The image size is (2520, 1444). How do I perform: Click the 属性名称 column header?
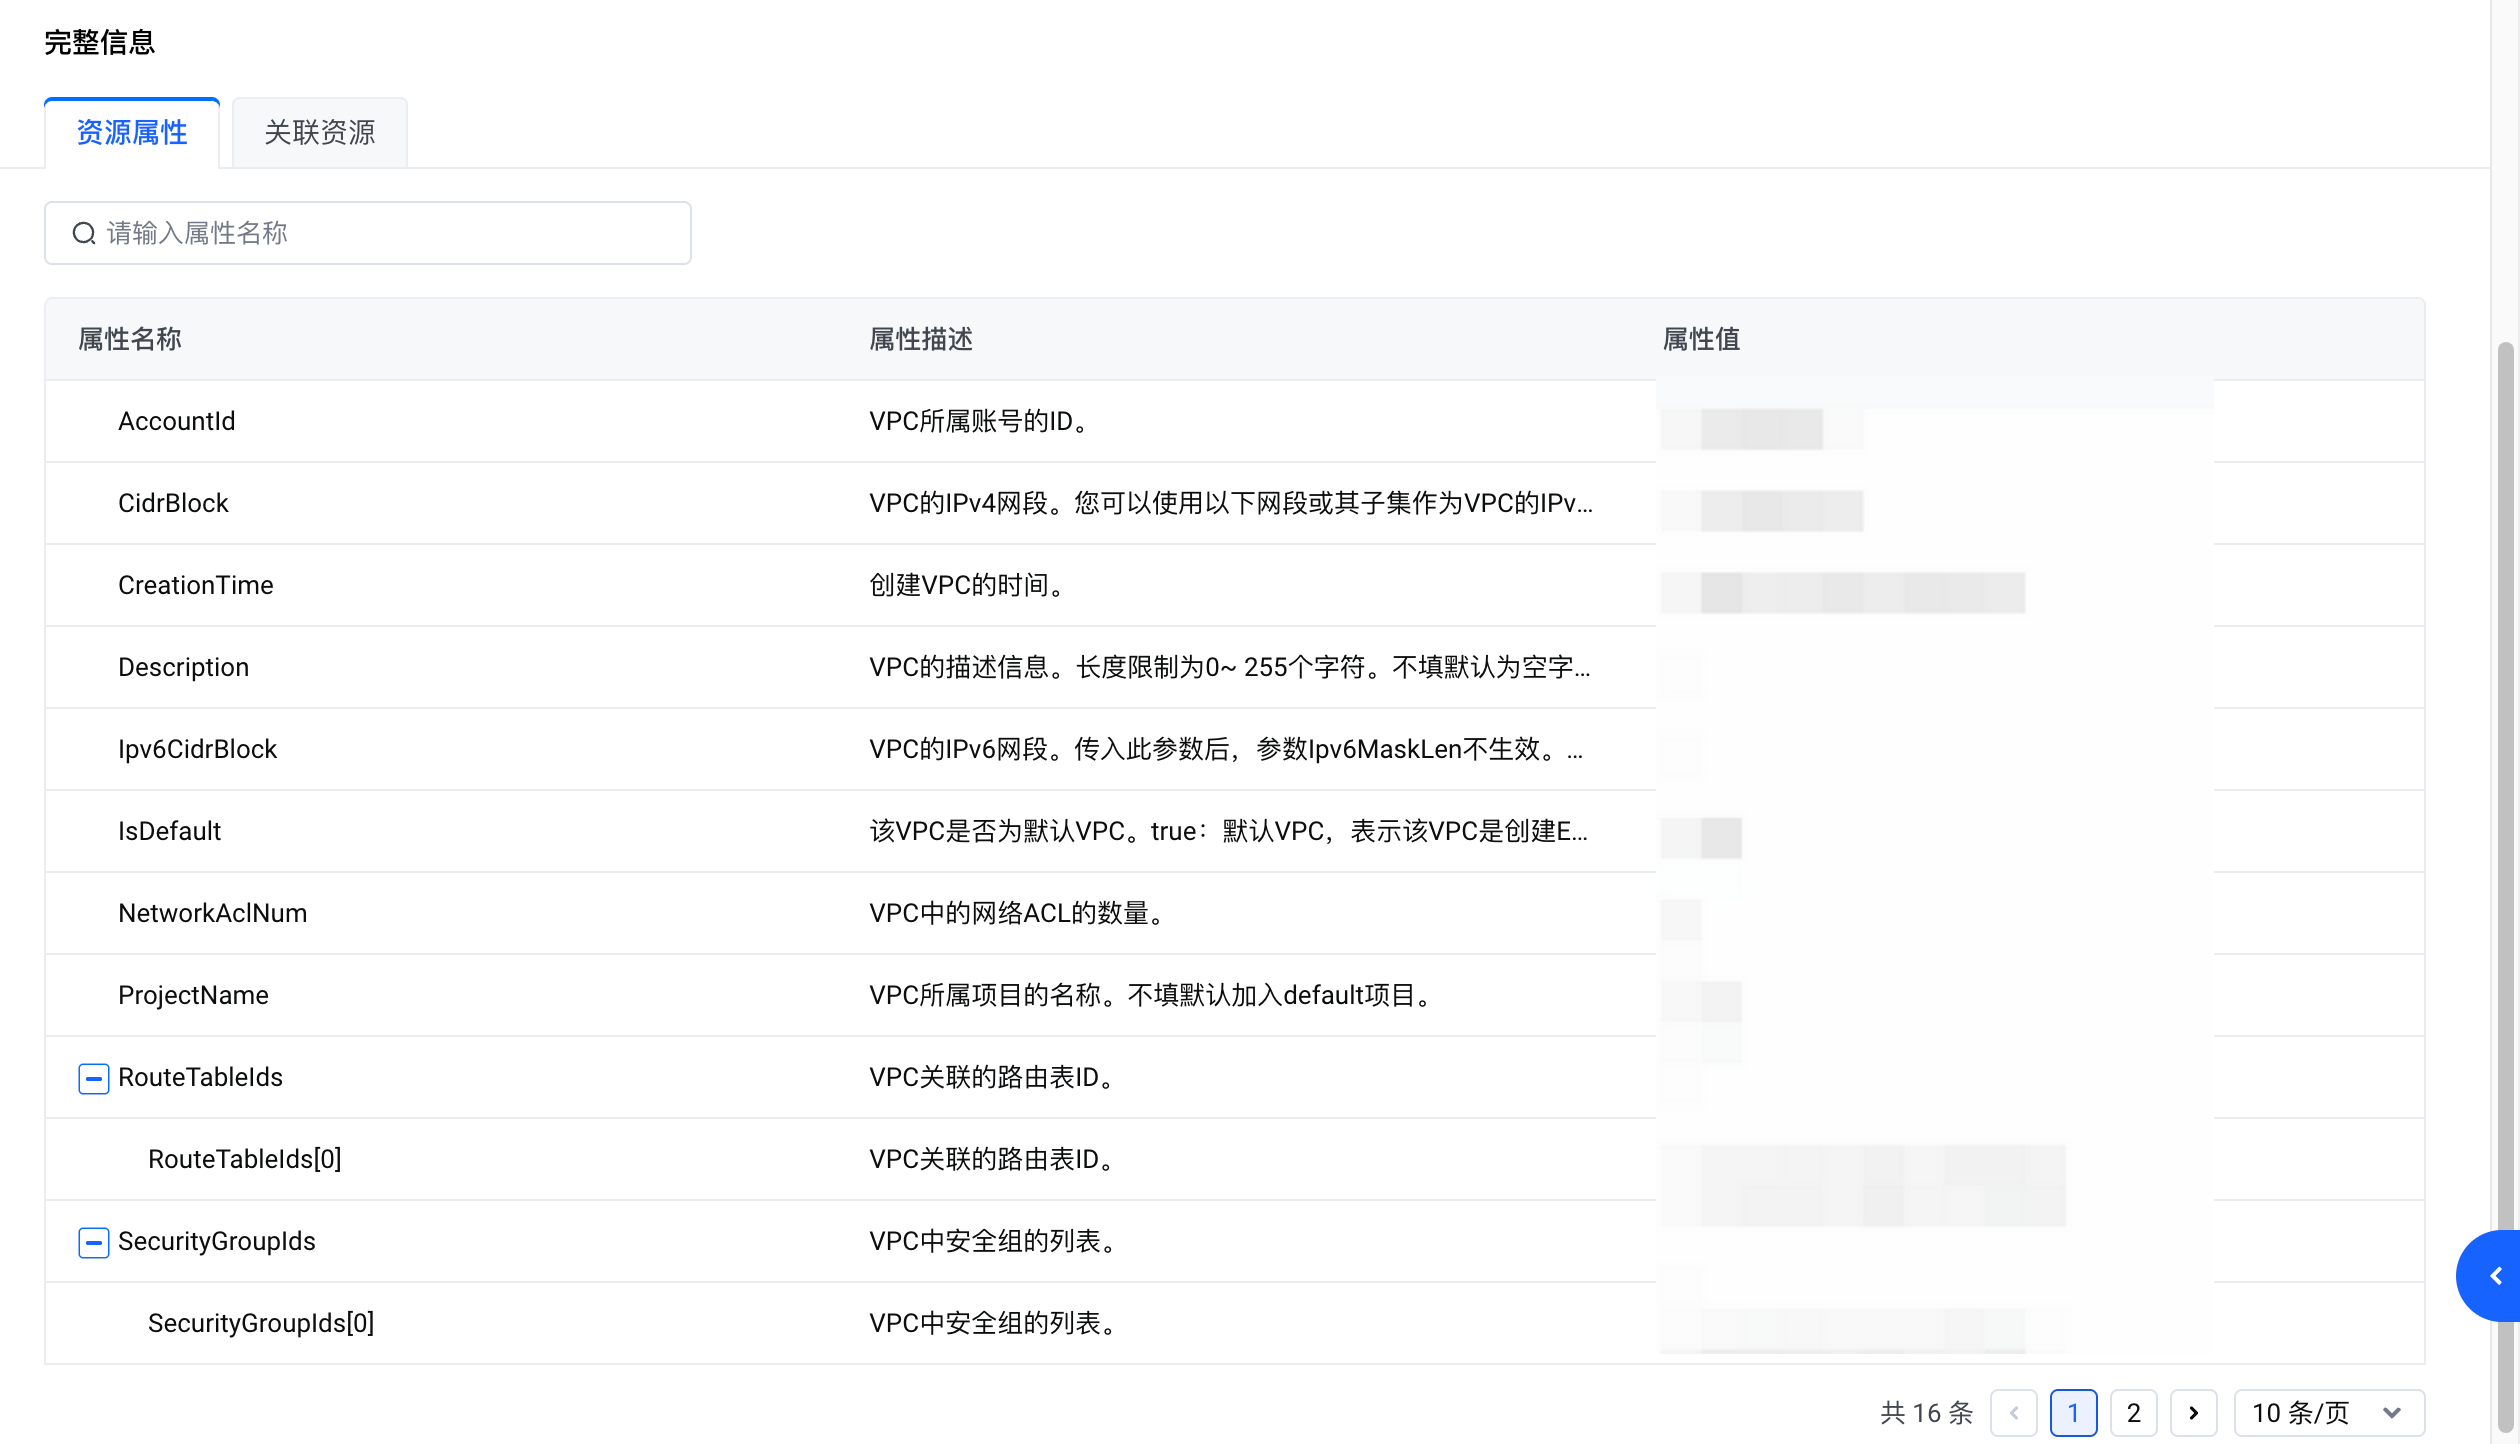[x=130, y=339]
